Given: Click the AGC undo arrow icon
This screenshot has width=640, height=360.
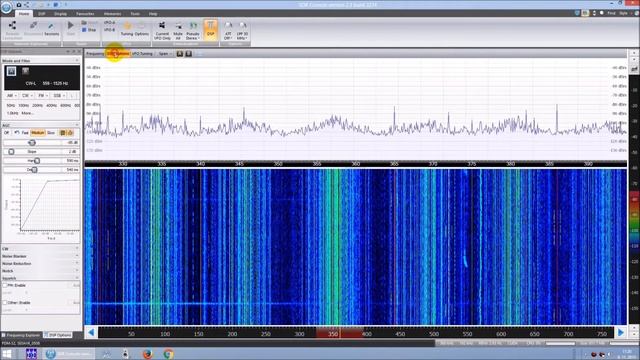Looking at the screenshot, I should pyautogui.click(x=17, y=133).
